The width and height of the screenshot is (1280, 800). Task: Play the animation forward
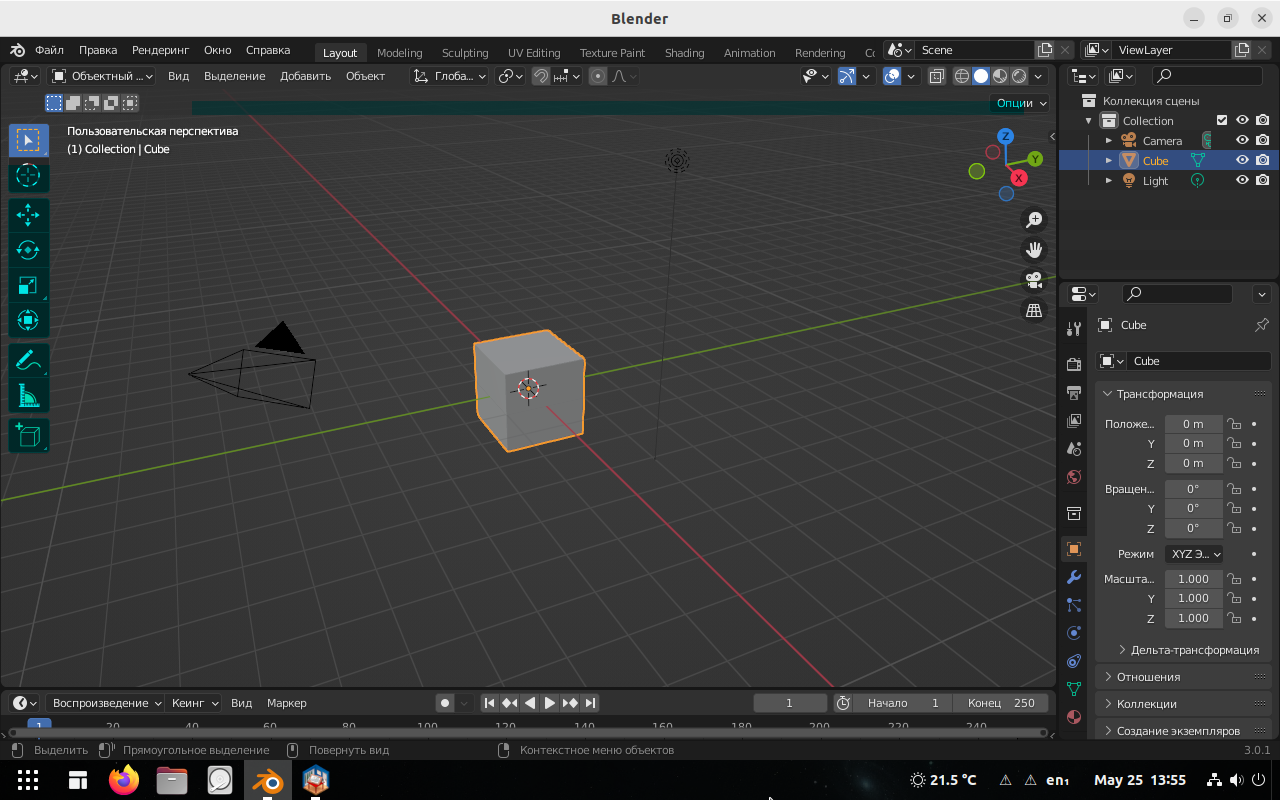pyautogui.click(x=550, y=703)
